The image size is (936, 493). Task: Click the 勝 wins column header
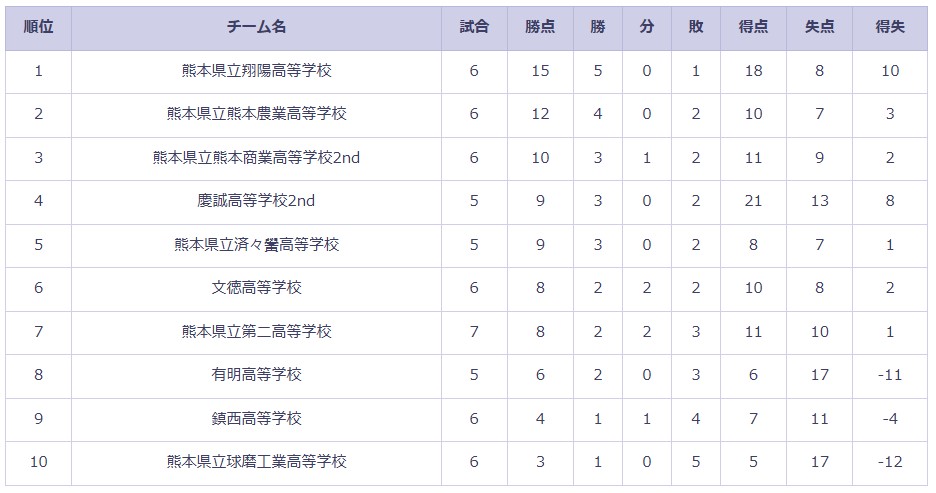point(598,27)
